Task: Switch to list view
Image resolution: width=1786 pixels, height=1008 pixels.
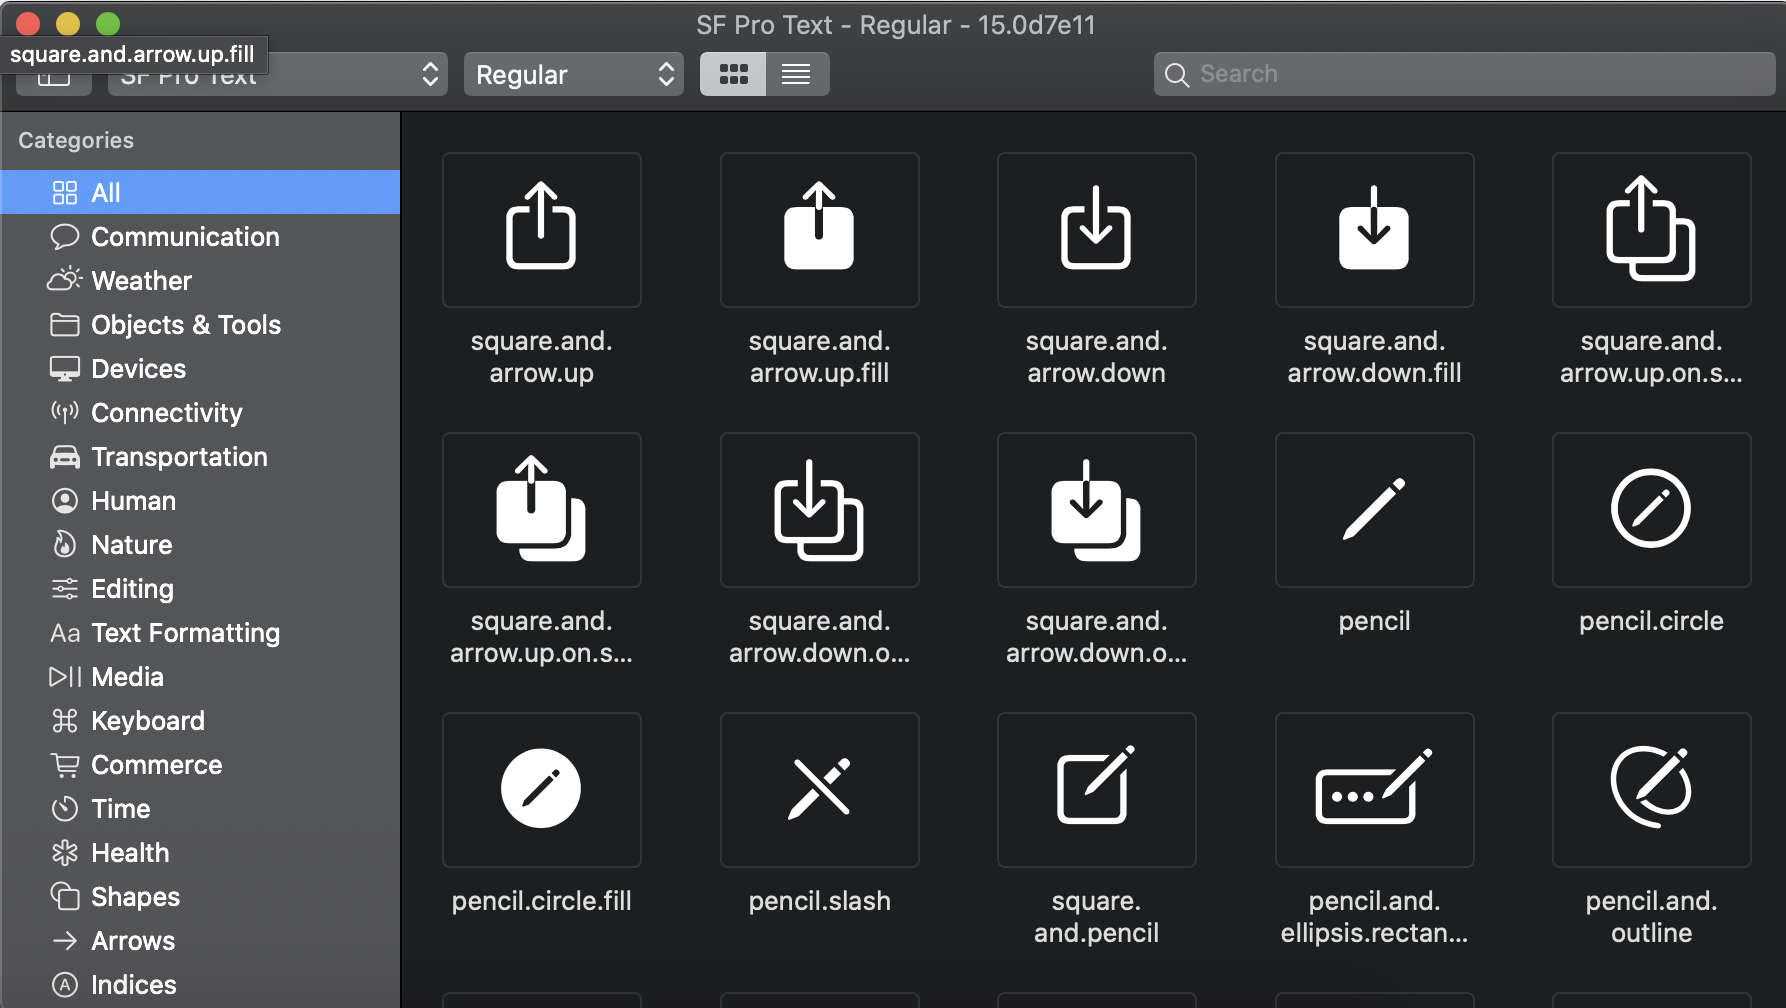Action: coord(797,74)
